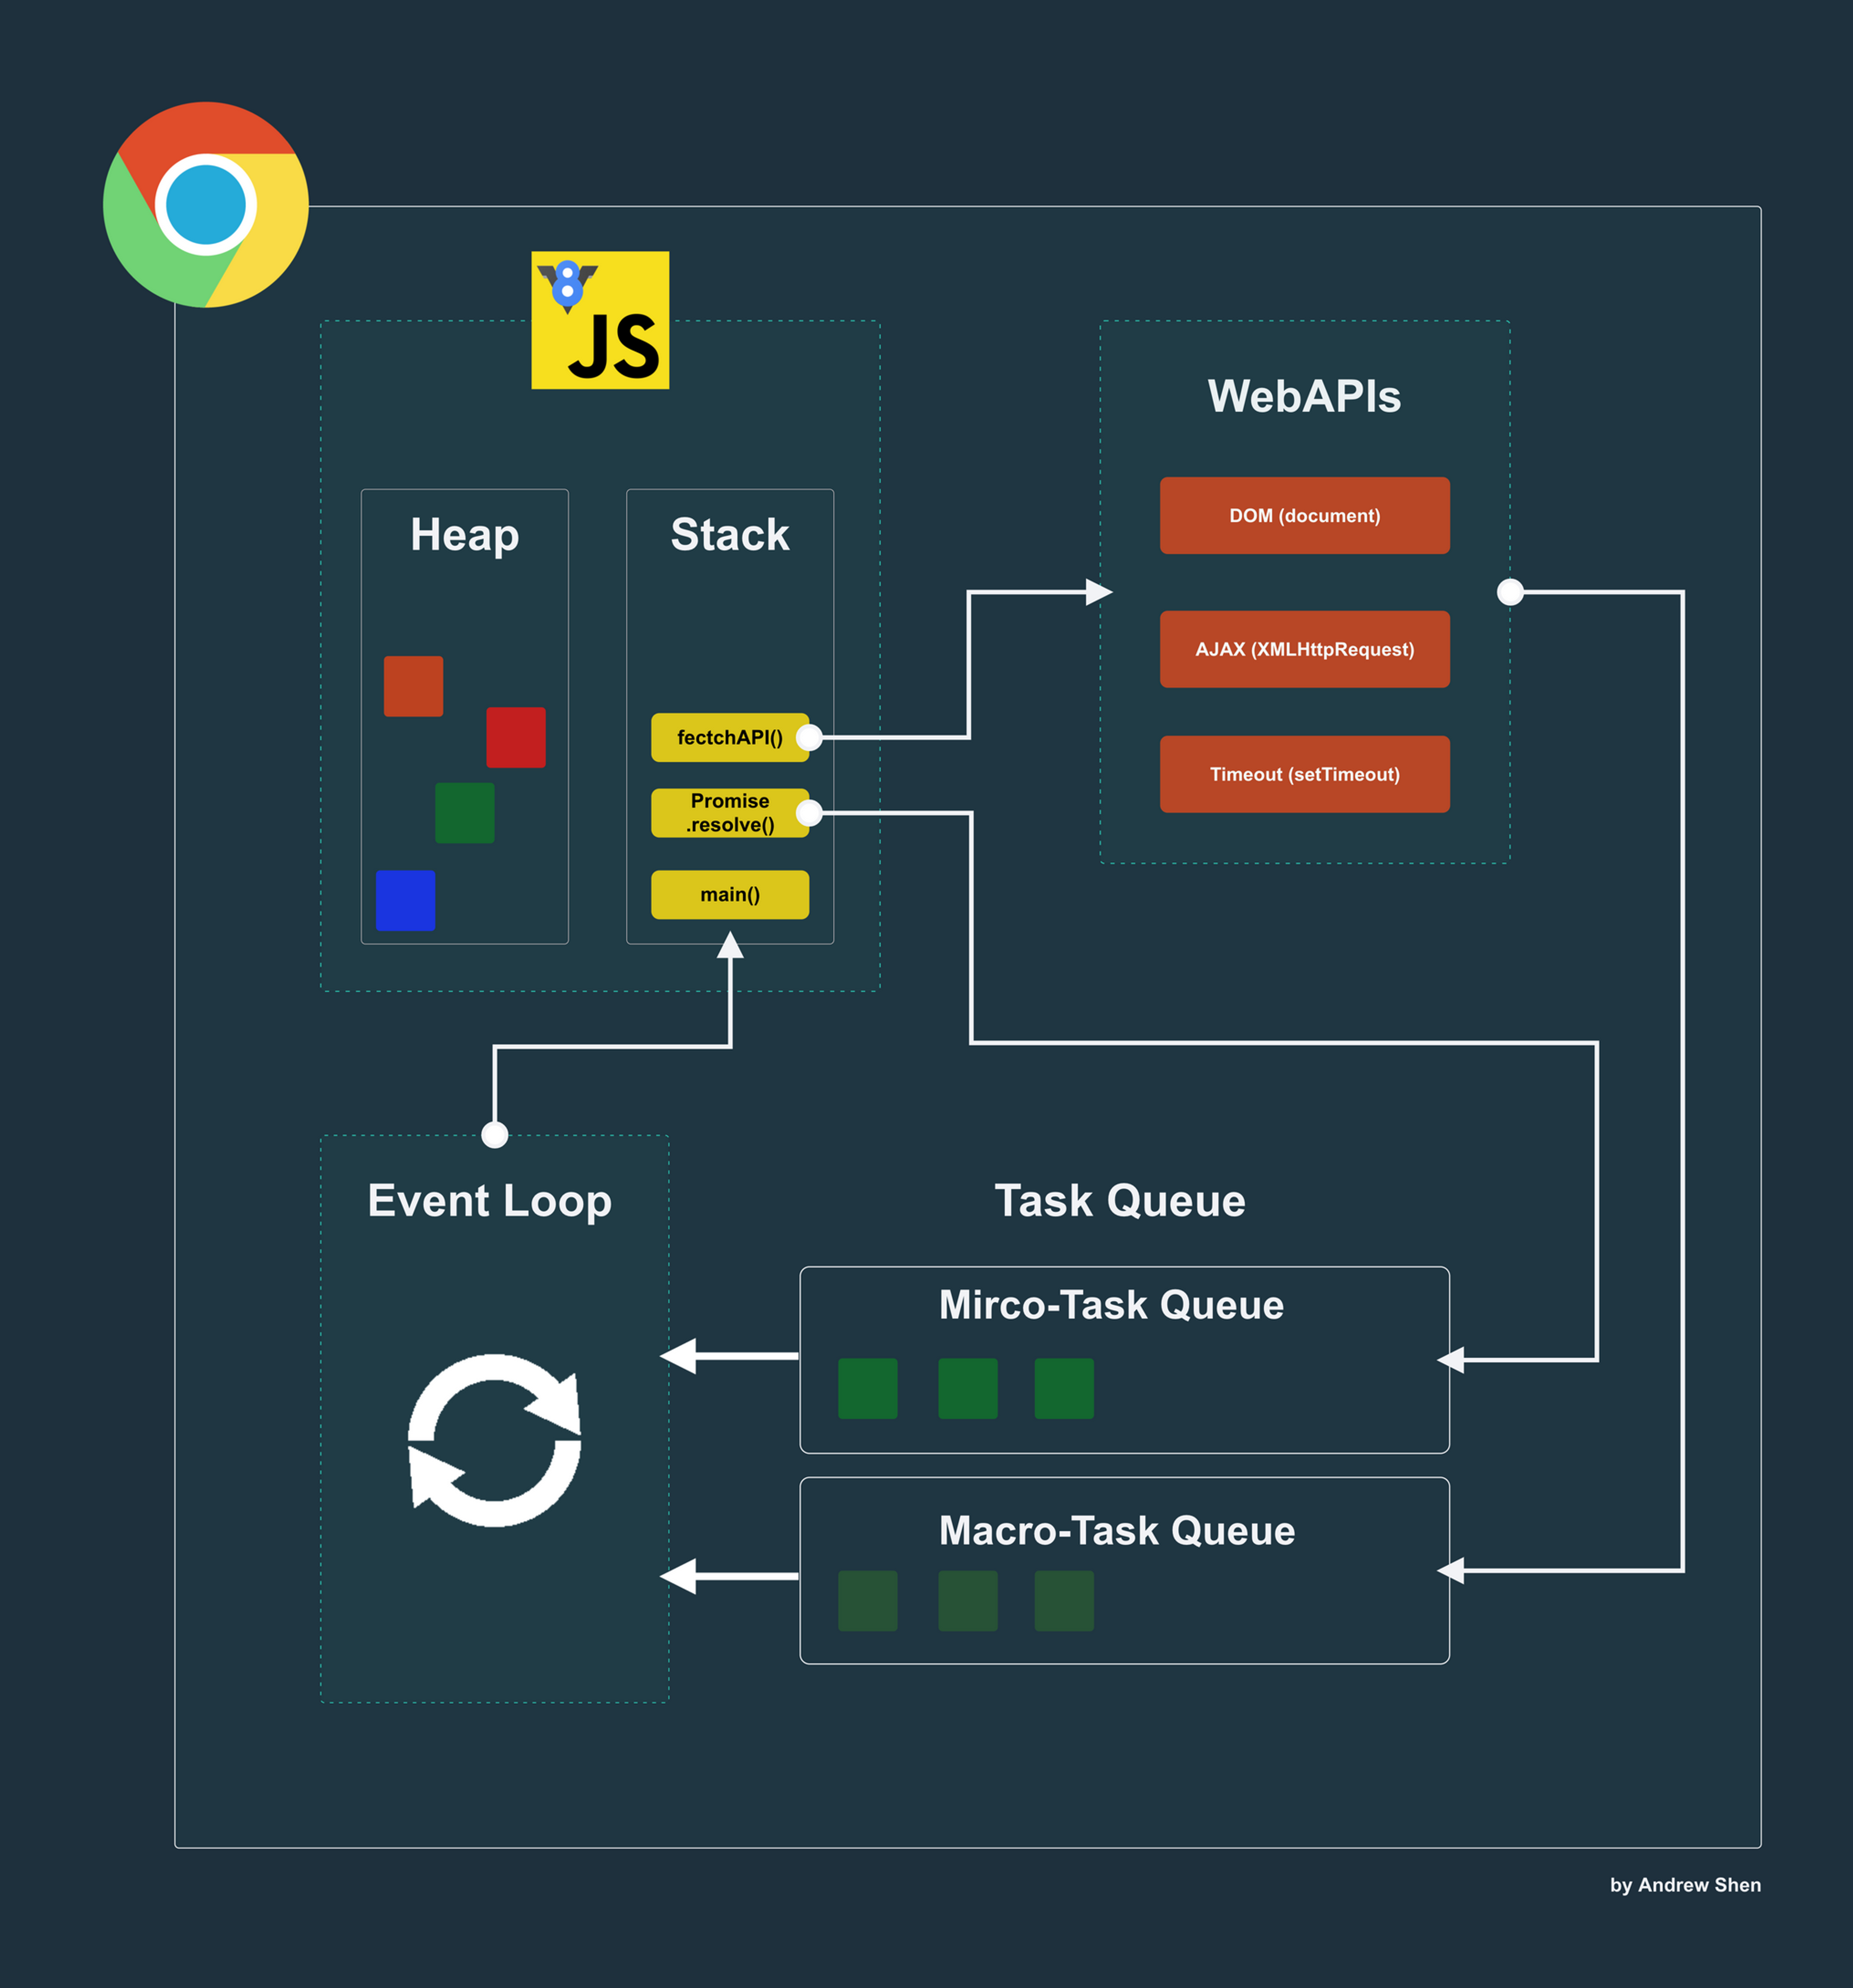Image resolution: width=1853 pixels, height=1988 pixels.
Task: Click first green square in Mirco-Task Queue
Action: (868, 1388)
